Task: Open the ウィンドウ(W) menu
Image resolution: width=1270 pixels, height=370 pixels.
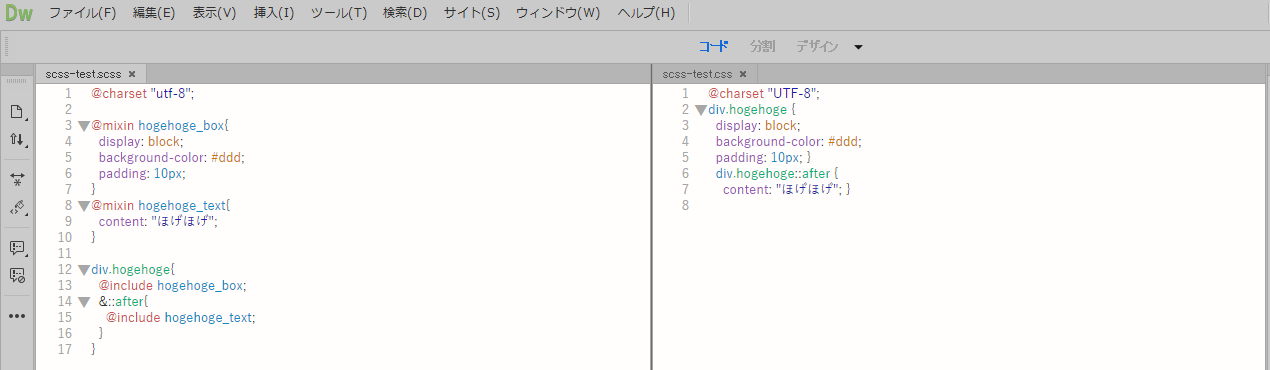Action: click(559, 14)
